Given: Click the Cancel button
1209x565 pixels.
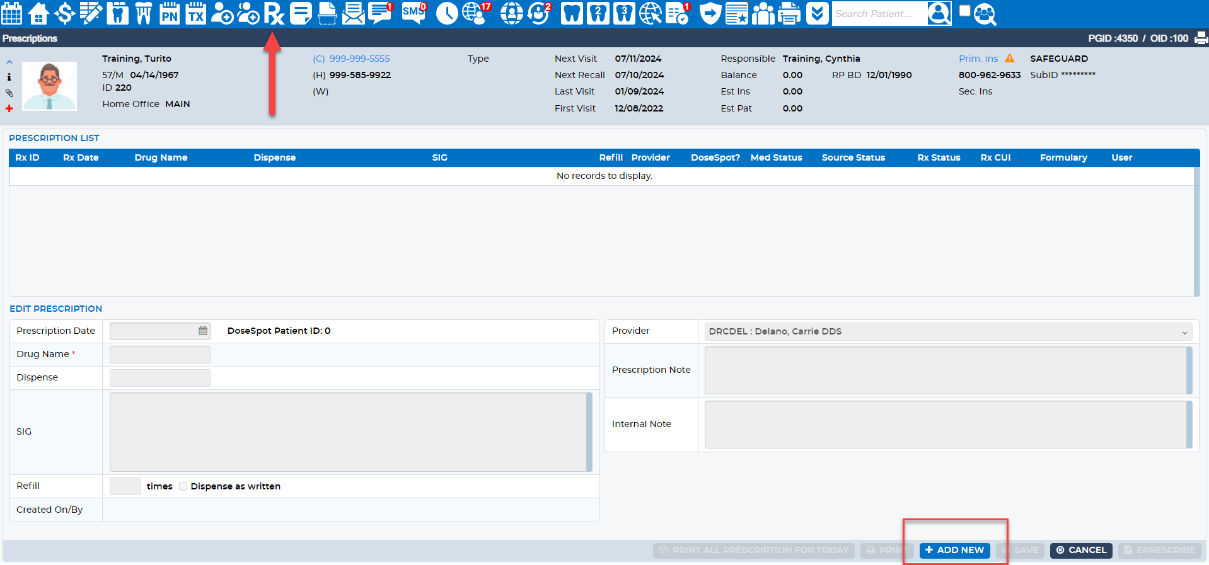Looking at the screenshot, I should coord(1081,550).
